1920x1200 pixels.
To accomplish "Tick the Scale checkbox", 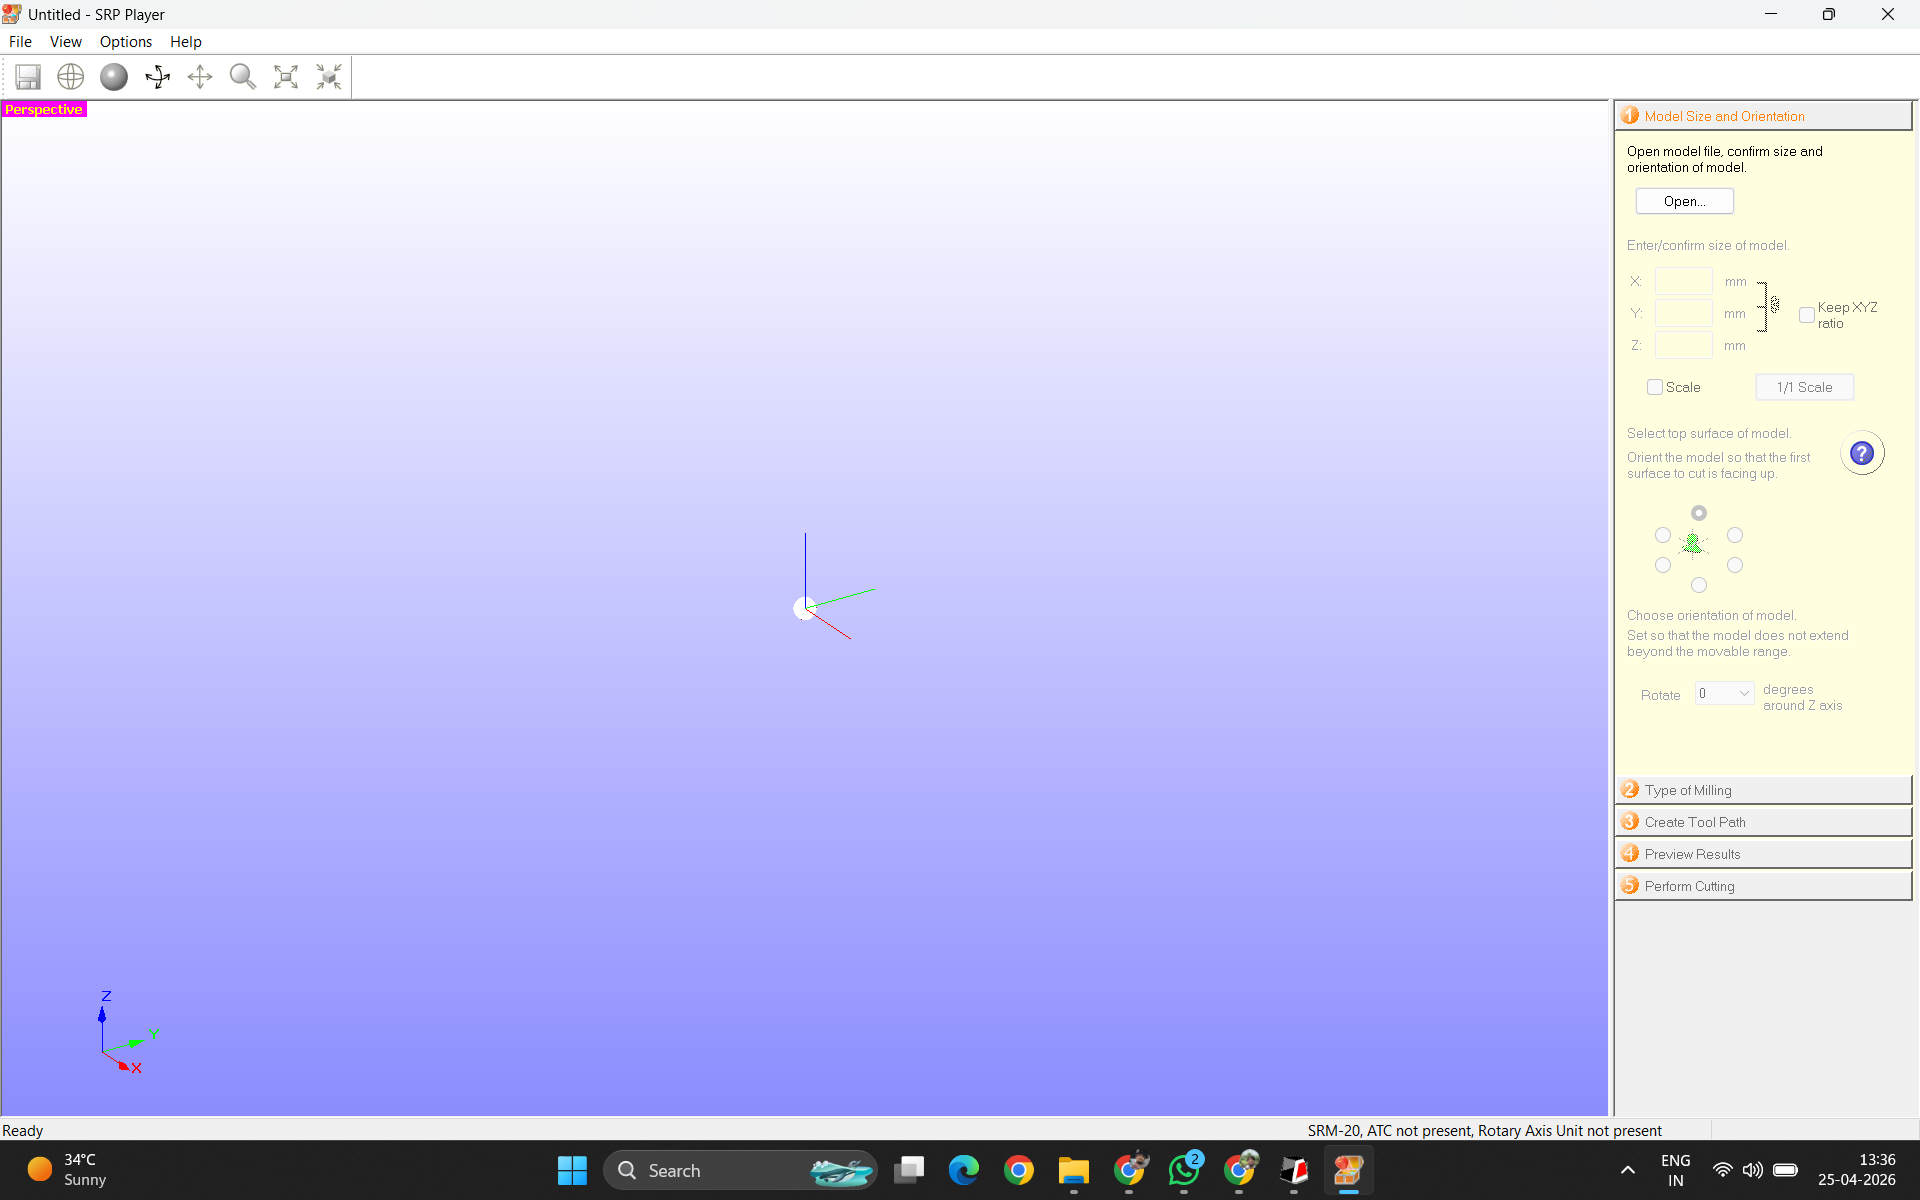I will pos(1655,387).
